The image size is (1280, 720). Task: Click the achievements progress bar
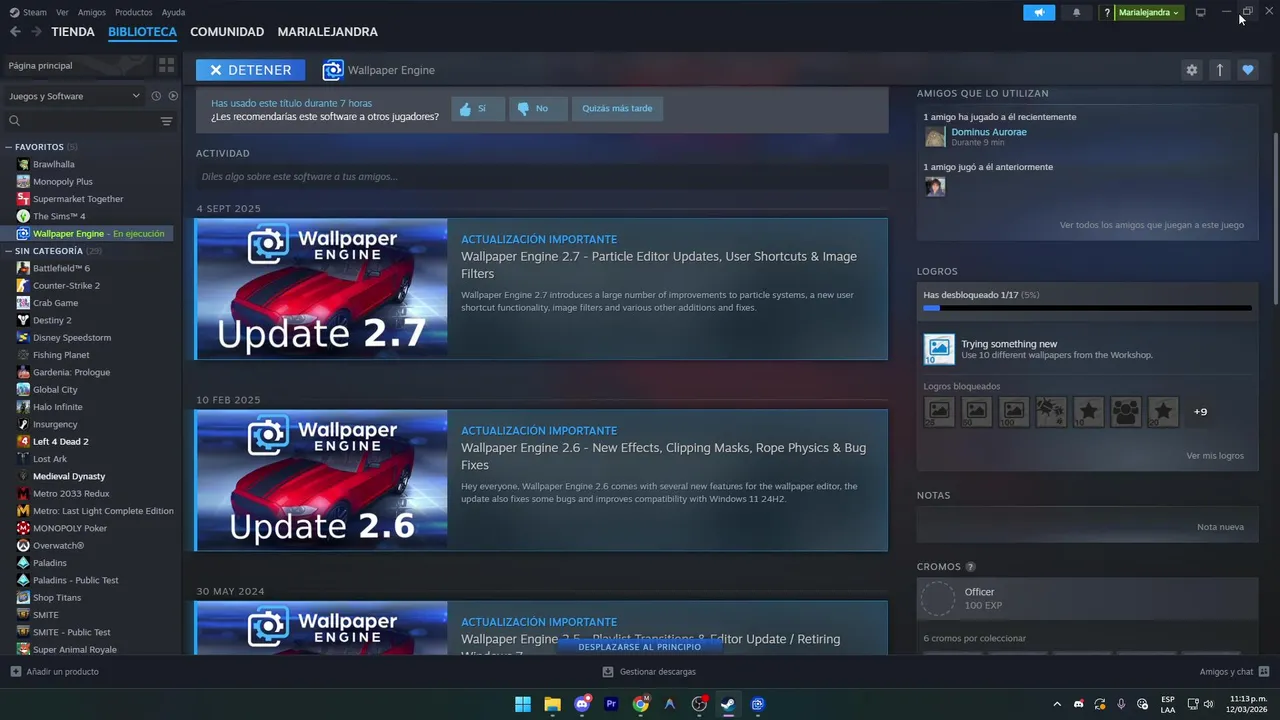[1087, 308]
